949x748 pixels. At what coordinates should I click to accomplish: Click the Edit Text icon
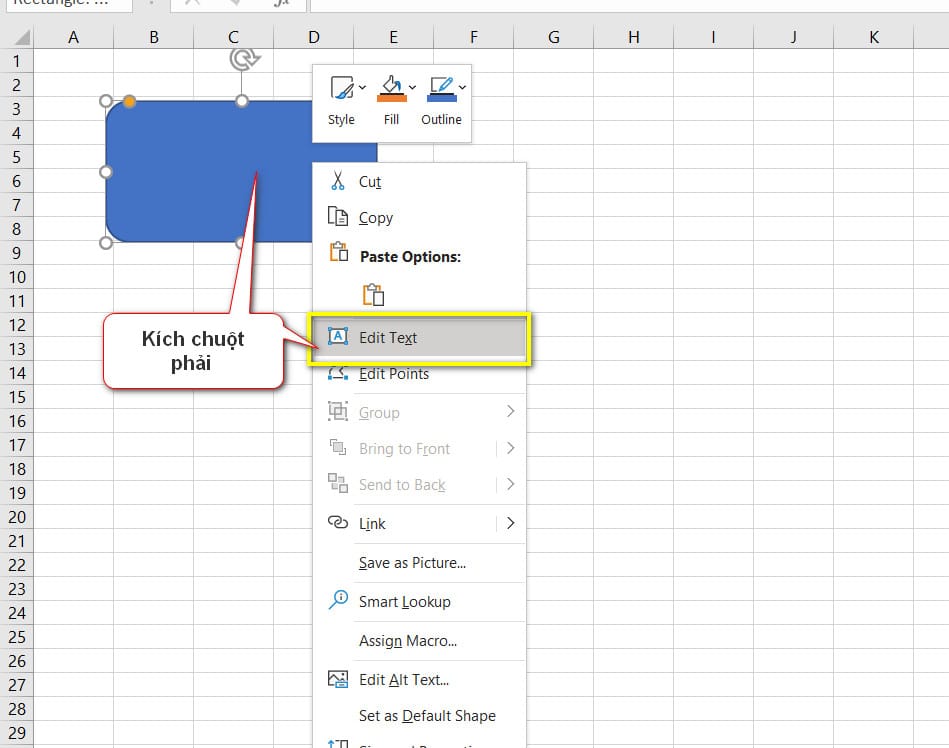pos(340,338)
